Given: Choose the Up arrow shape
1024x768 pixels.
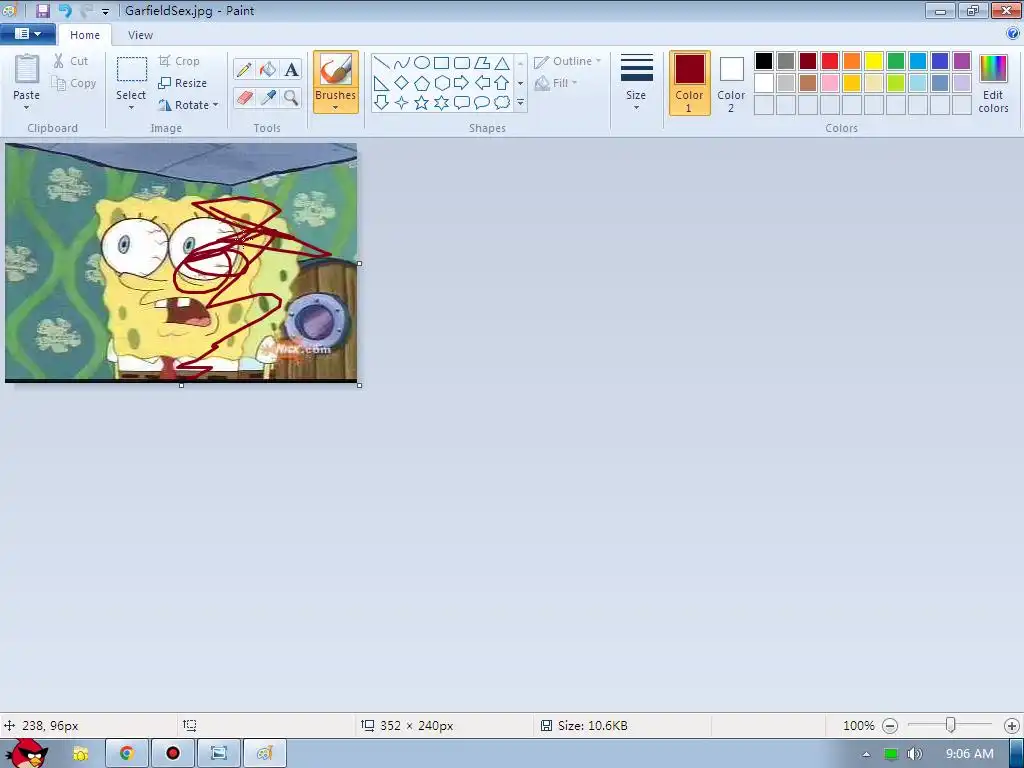Looking at the screenshot, I should click(x=502, y=83).
